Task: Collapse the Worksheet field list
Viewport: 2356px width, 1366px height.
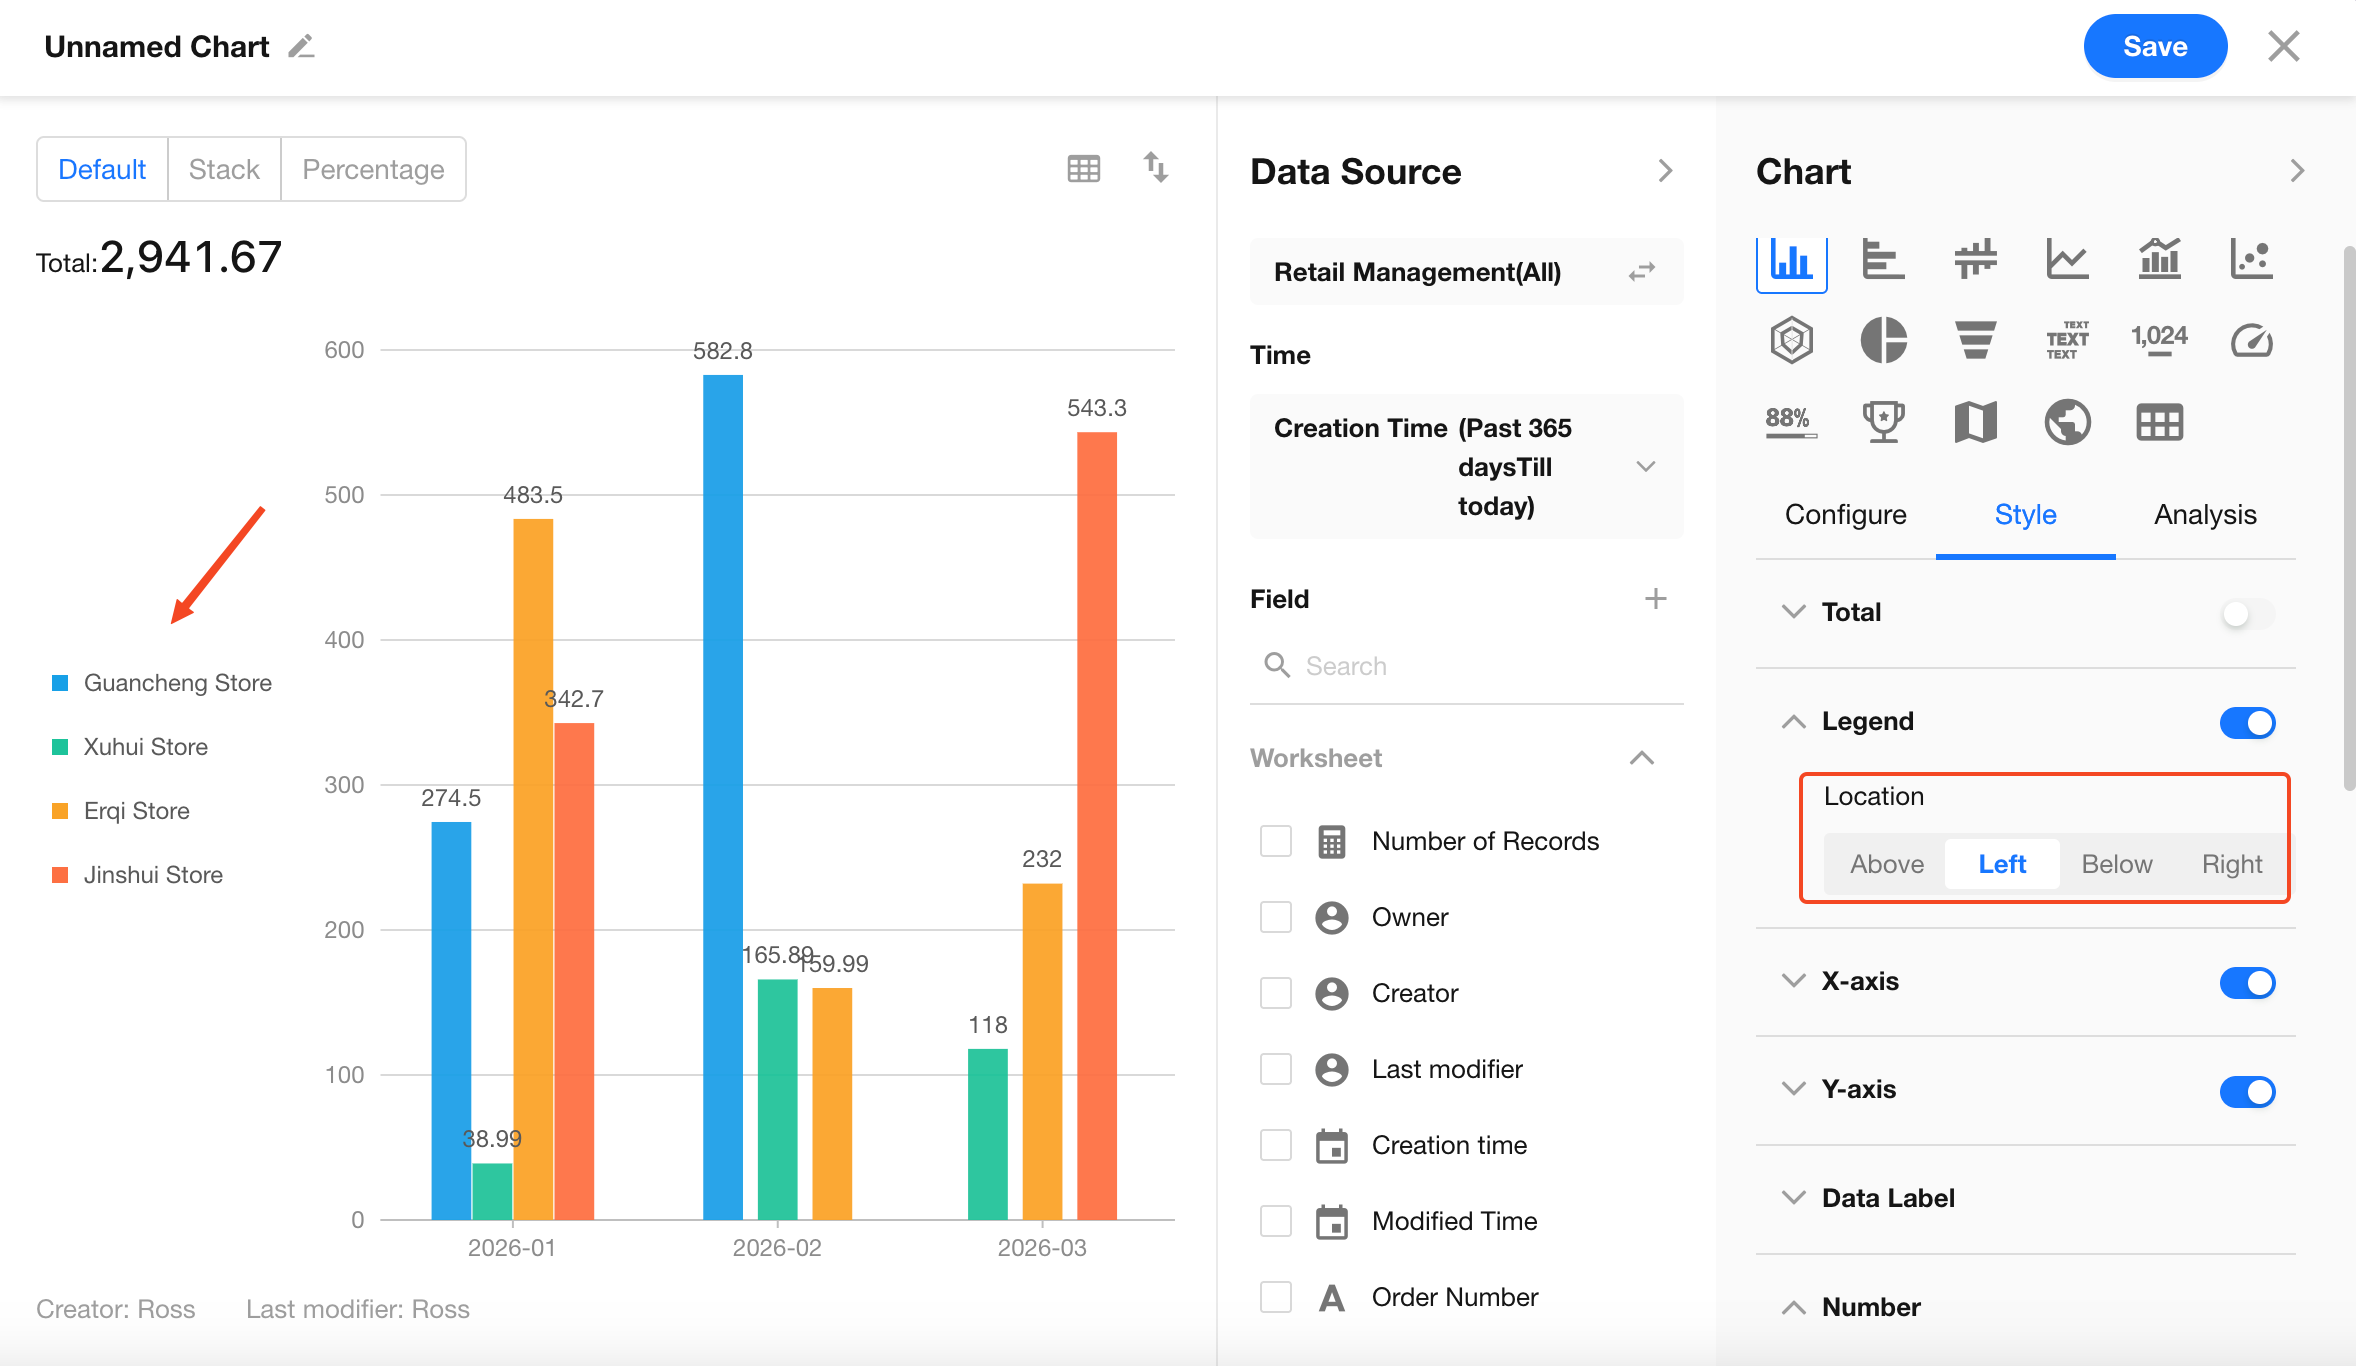Action: tap(1641, 758)
